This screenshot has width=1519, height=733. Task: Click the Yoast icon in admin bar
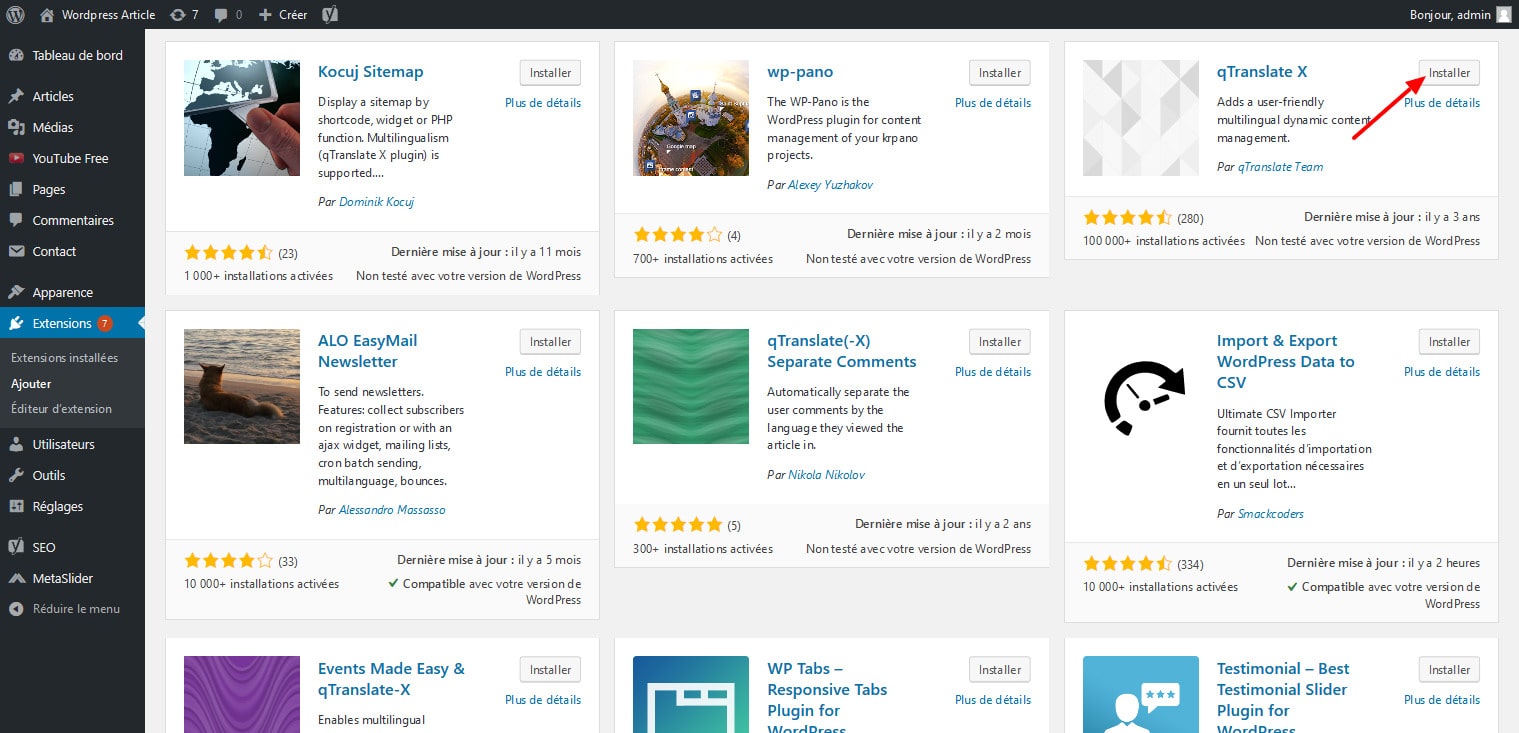pyautogui.click(x=330, y=15)
